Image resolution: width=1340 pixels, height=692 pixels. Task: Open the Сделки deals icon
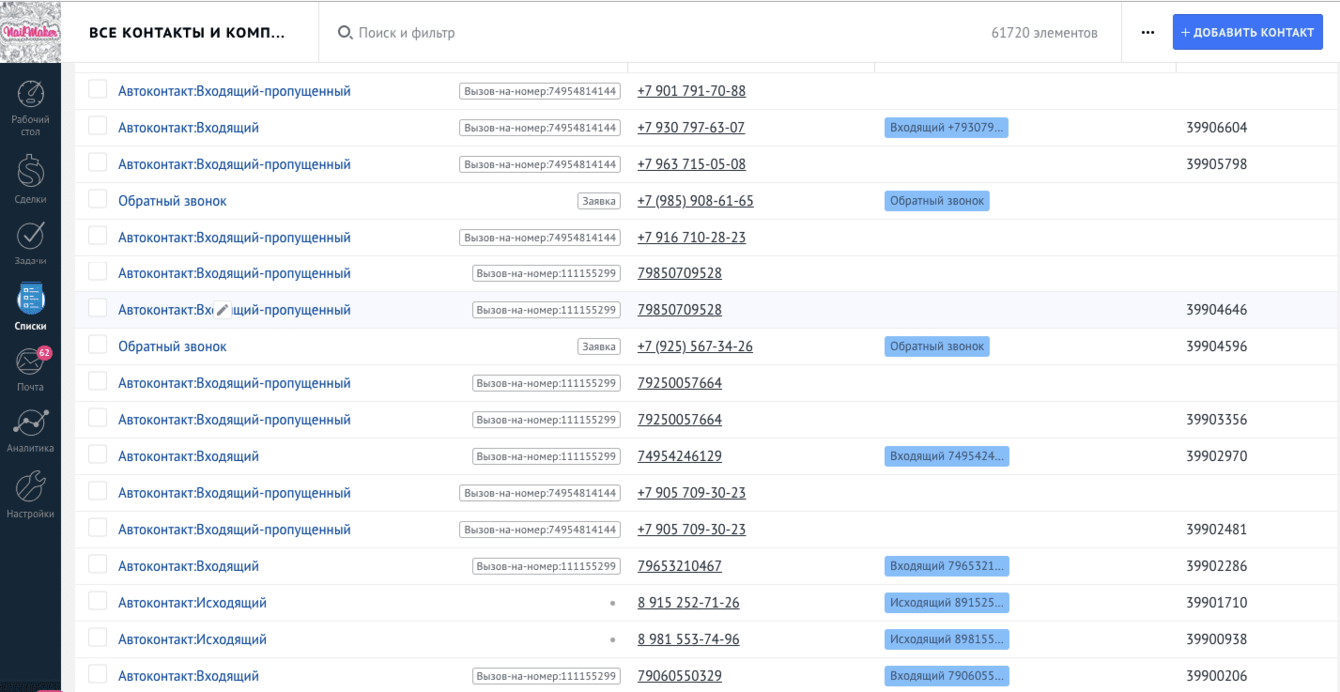coord(30,173)
